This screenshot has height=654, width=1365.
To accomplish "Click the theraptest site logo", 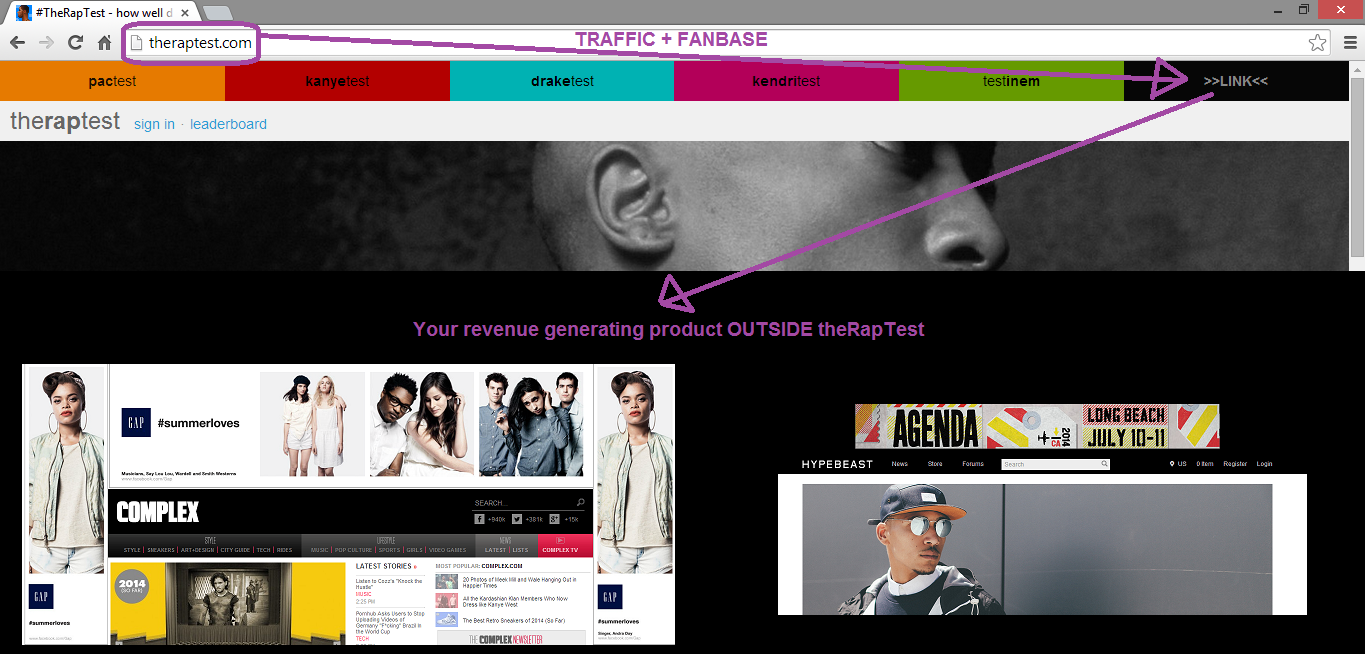I will 65,121.
